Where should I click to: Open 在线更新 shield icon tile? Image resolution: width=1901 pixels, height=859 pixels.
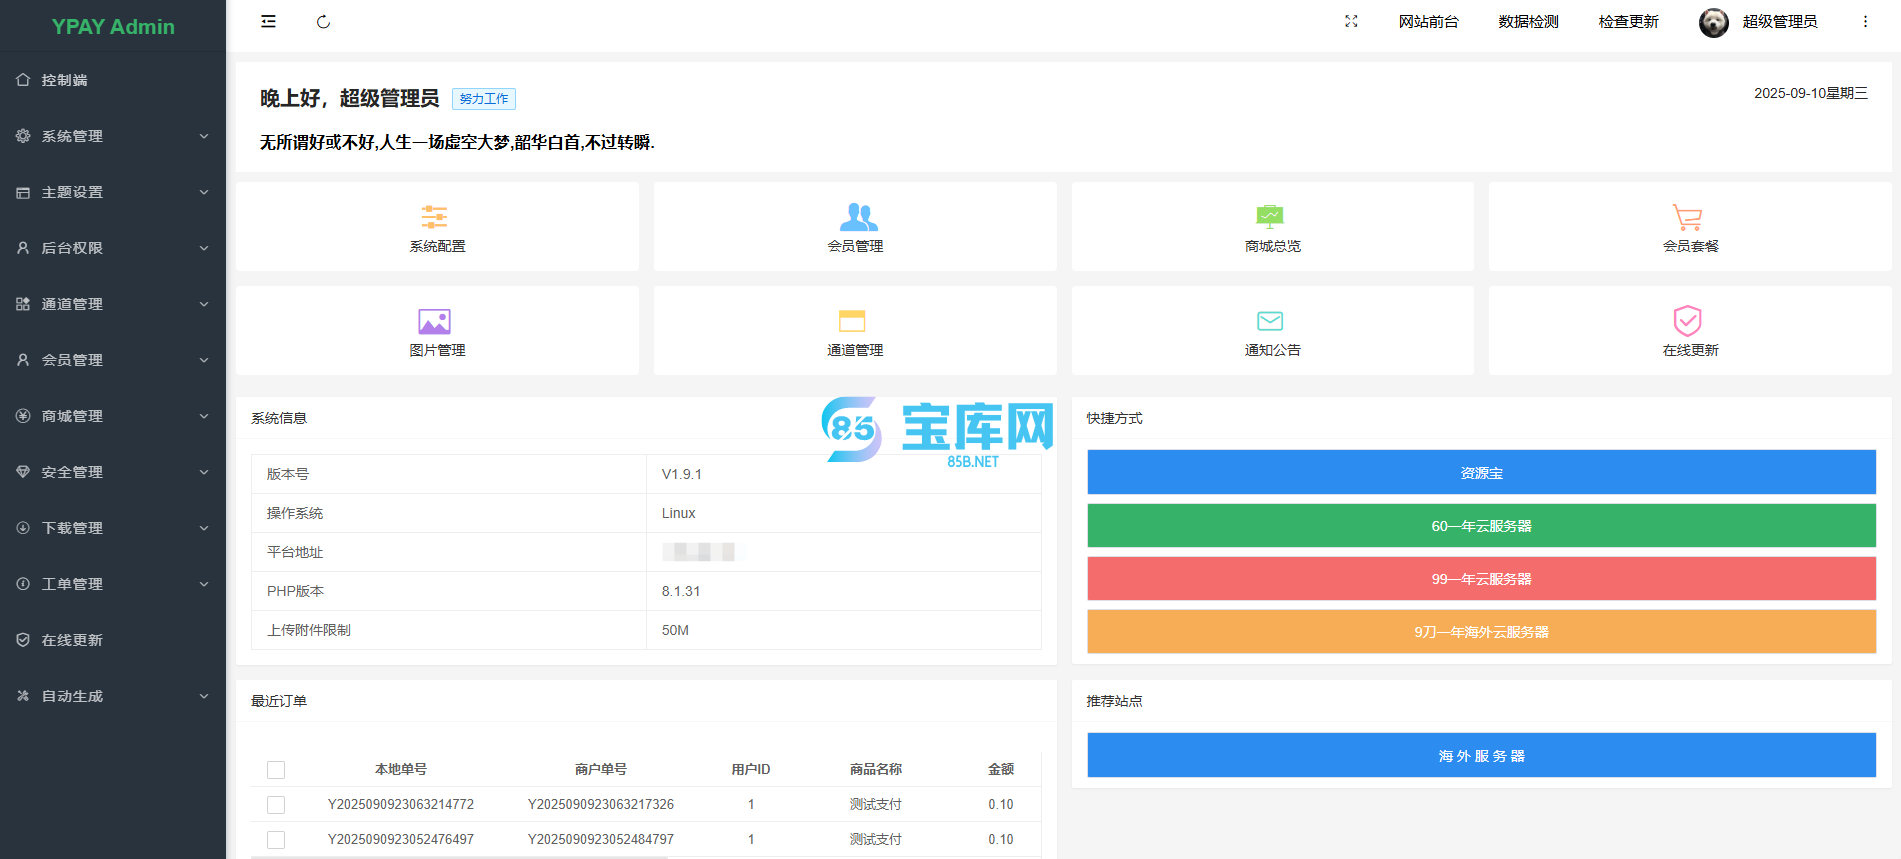point(1687,321)
